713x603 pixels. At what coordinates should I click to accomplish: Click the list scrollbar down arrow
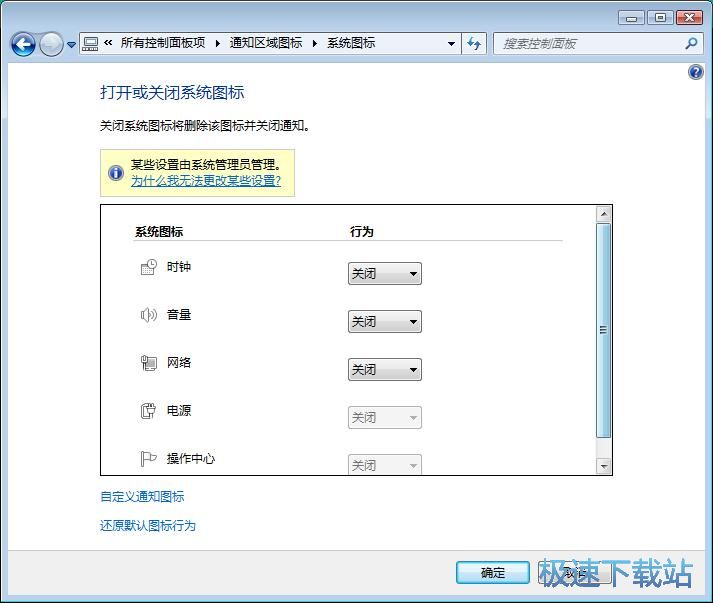tap(603, 466)
